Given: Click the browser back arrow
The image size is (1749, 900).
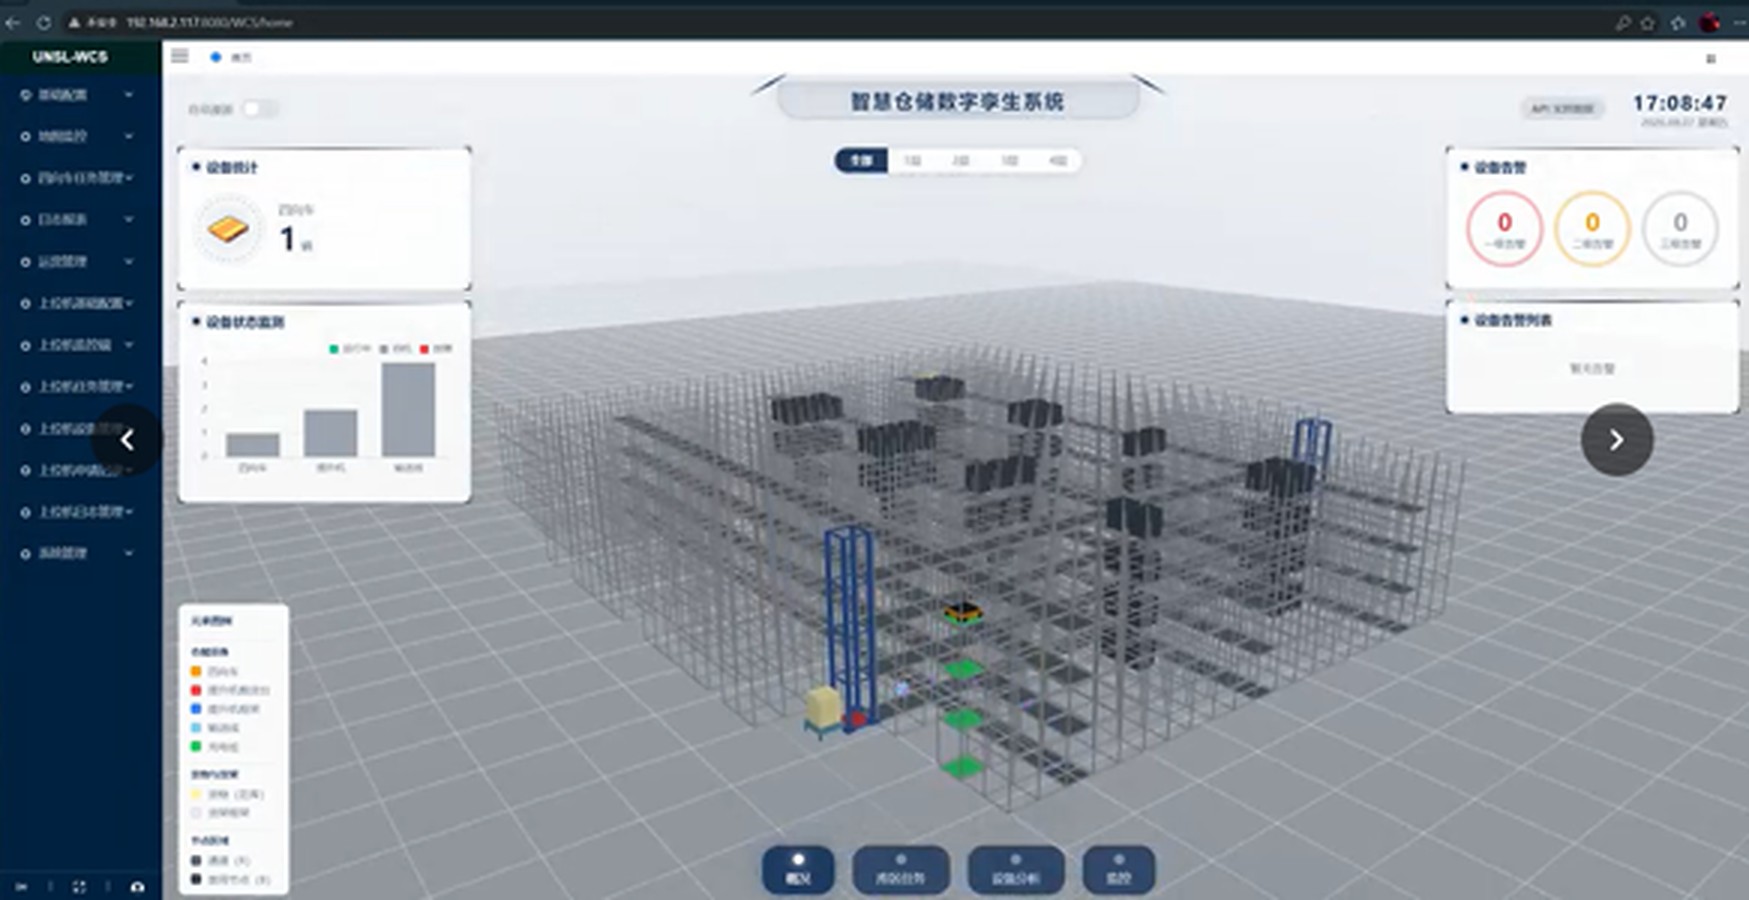Looking at the screenshot, I should pos(13,22).
